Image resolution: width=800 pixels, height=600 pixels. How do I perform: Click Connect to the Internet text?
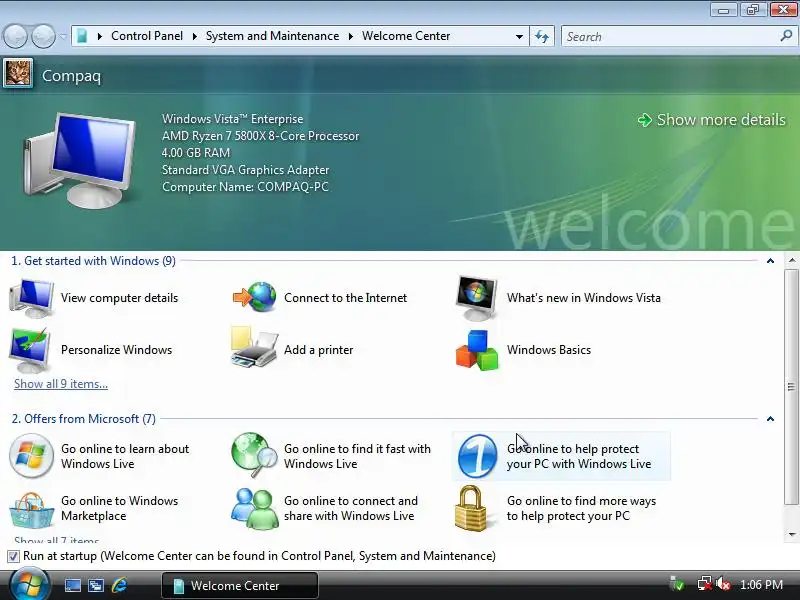click(x=345, y=298)
